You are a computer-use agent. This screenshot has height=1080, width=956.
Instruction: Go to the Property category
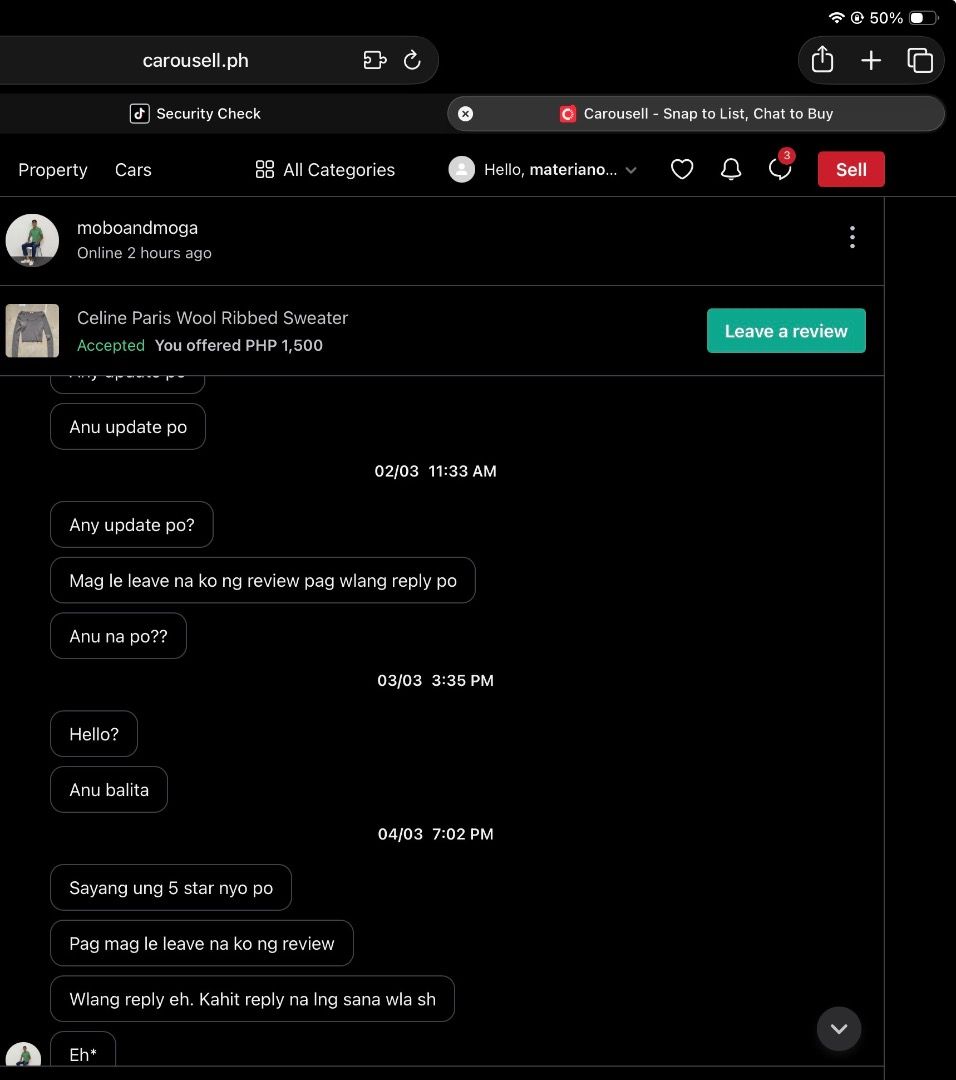coord(53,170)
